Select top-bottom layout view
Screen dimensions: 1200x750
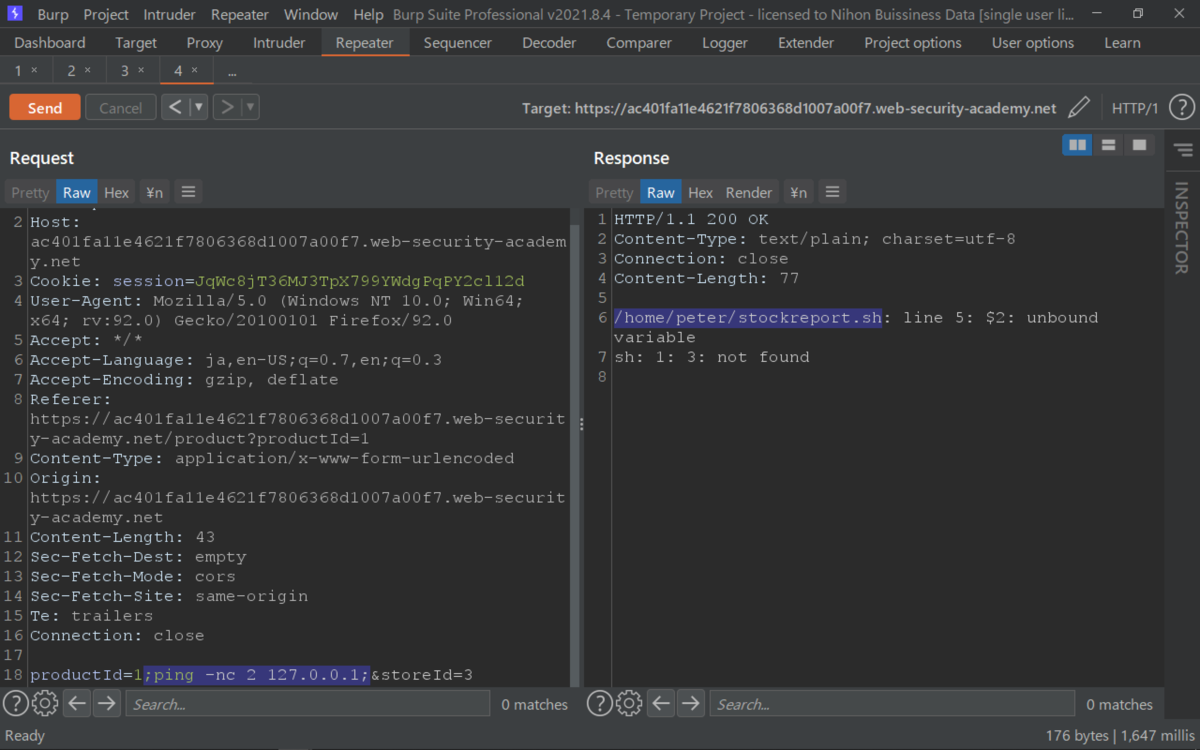click(x=1108, y=145)
